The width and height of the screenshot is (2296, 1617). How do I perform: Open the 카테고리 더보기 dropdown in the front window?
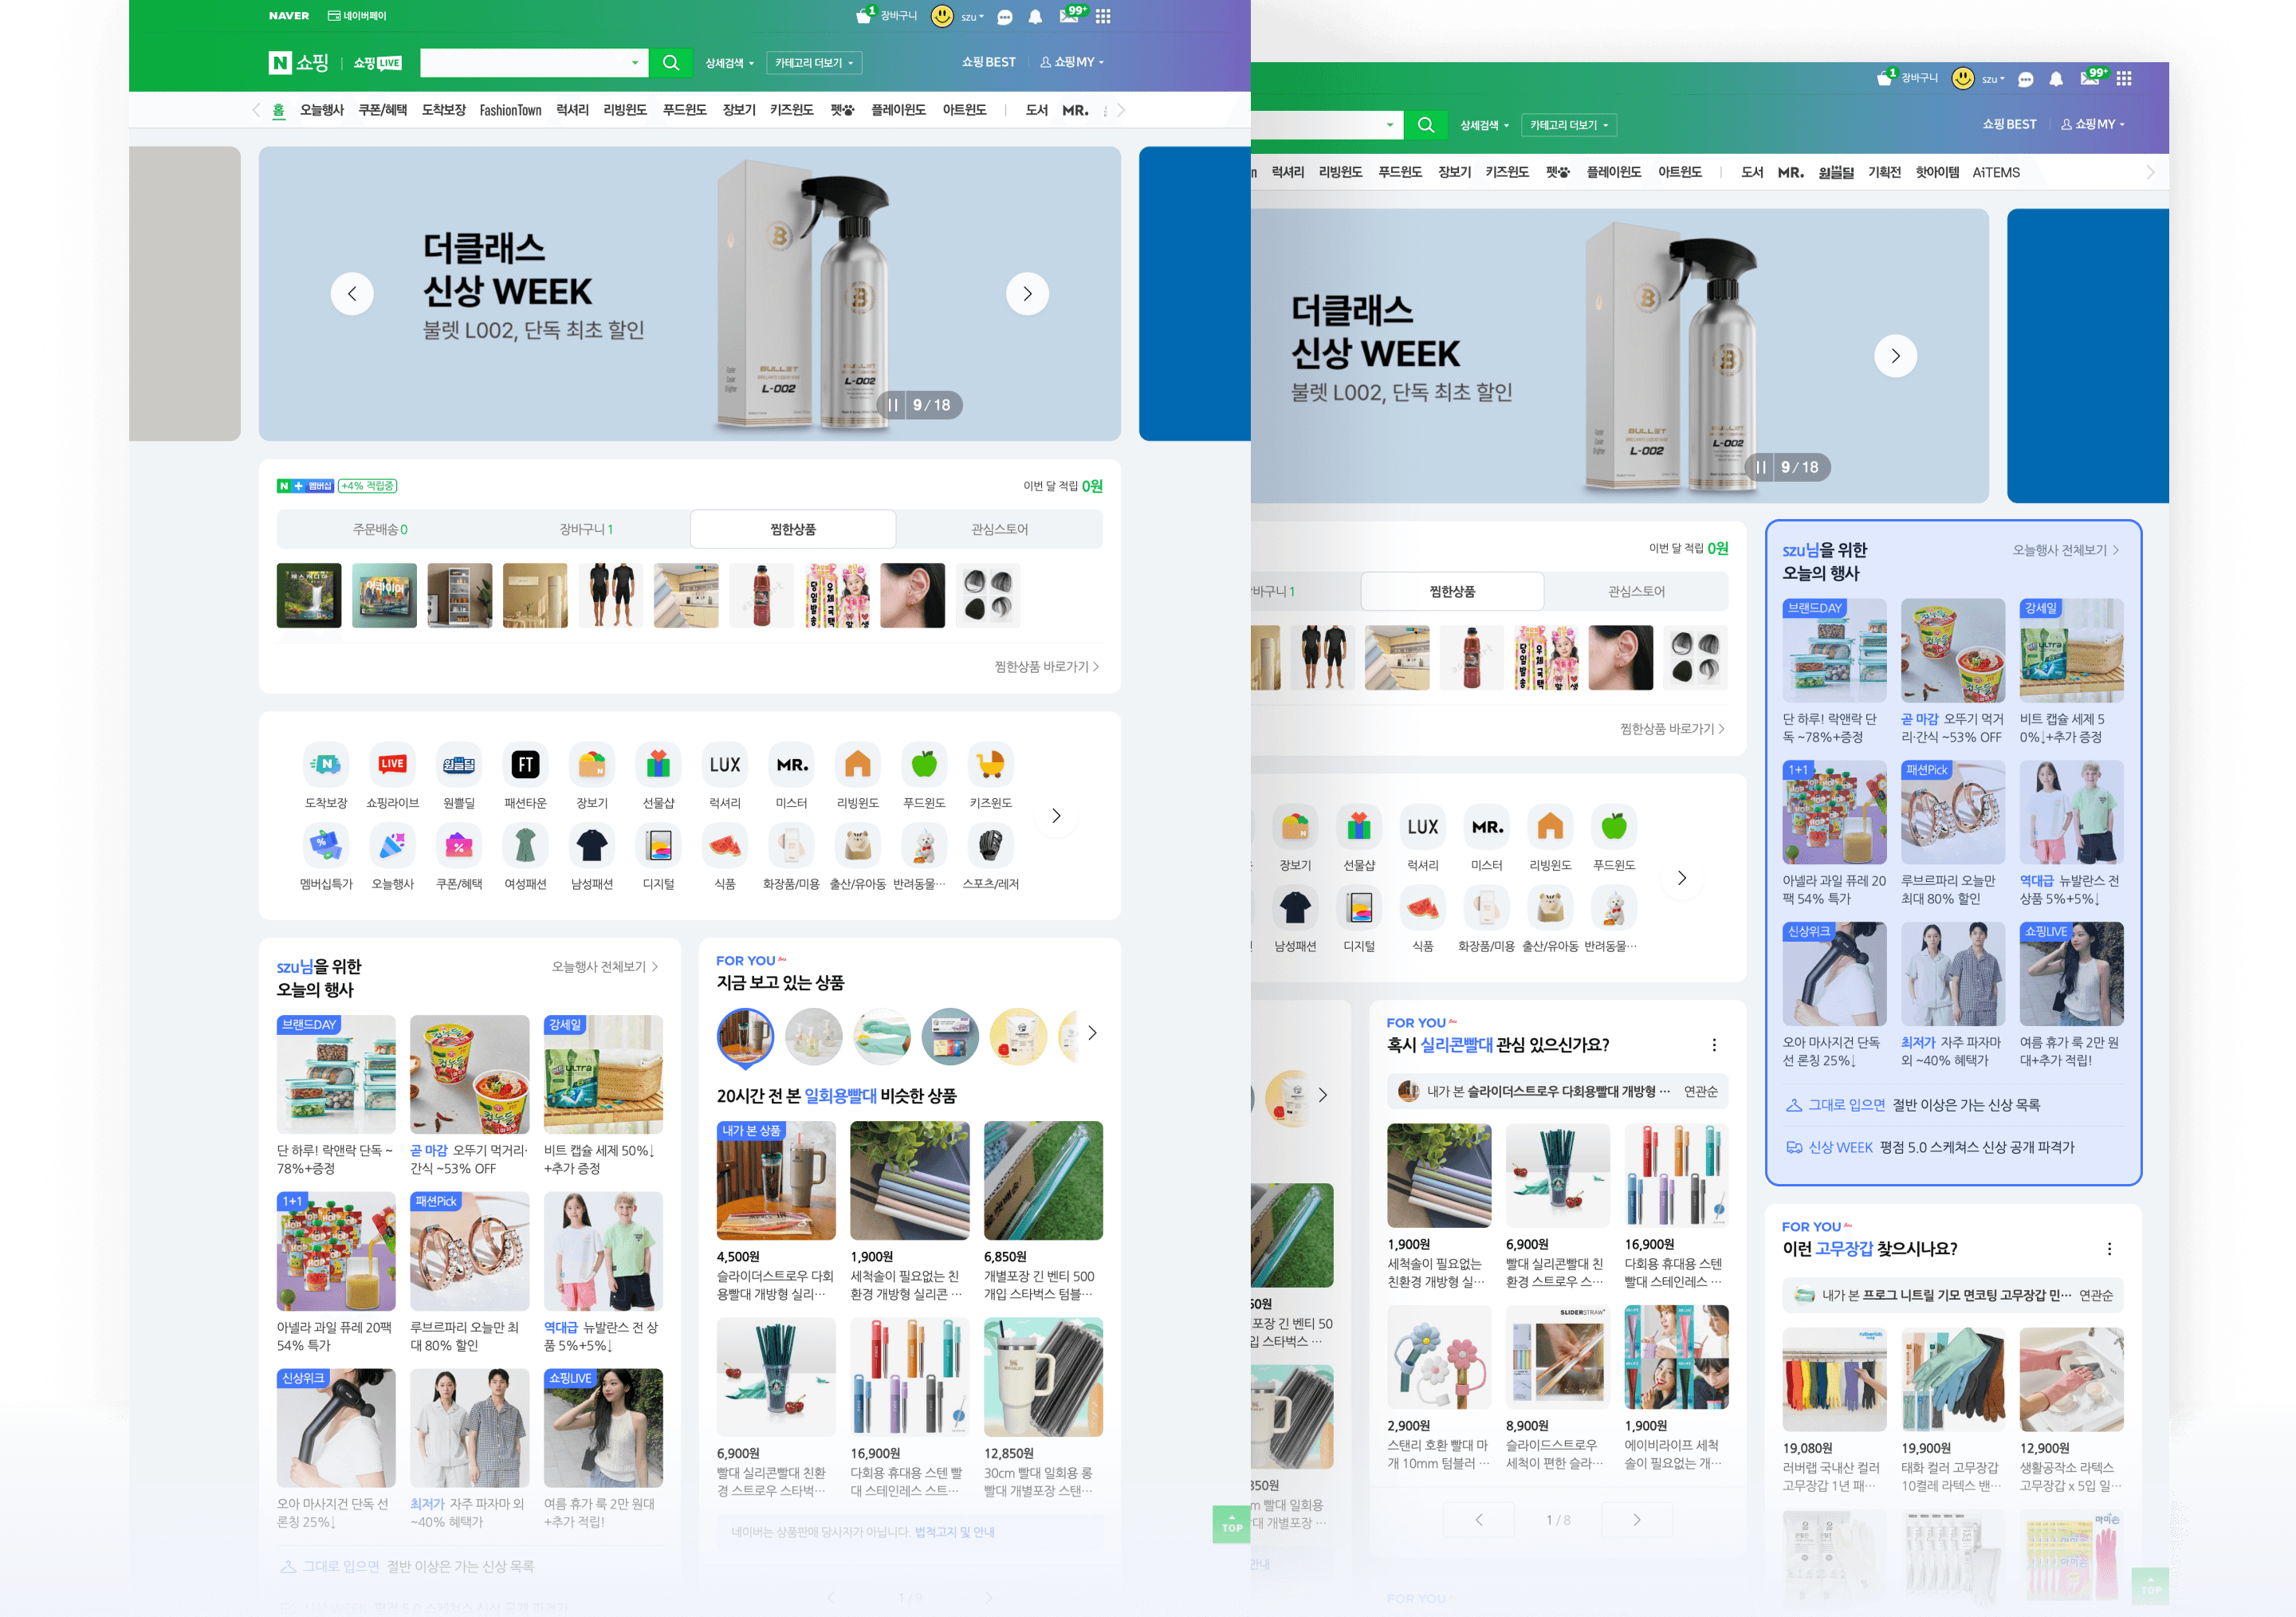coord(814,63)
